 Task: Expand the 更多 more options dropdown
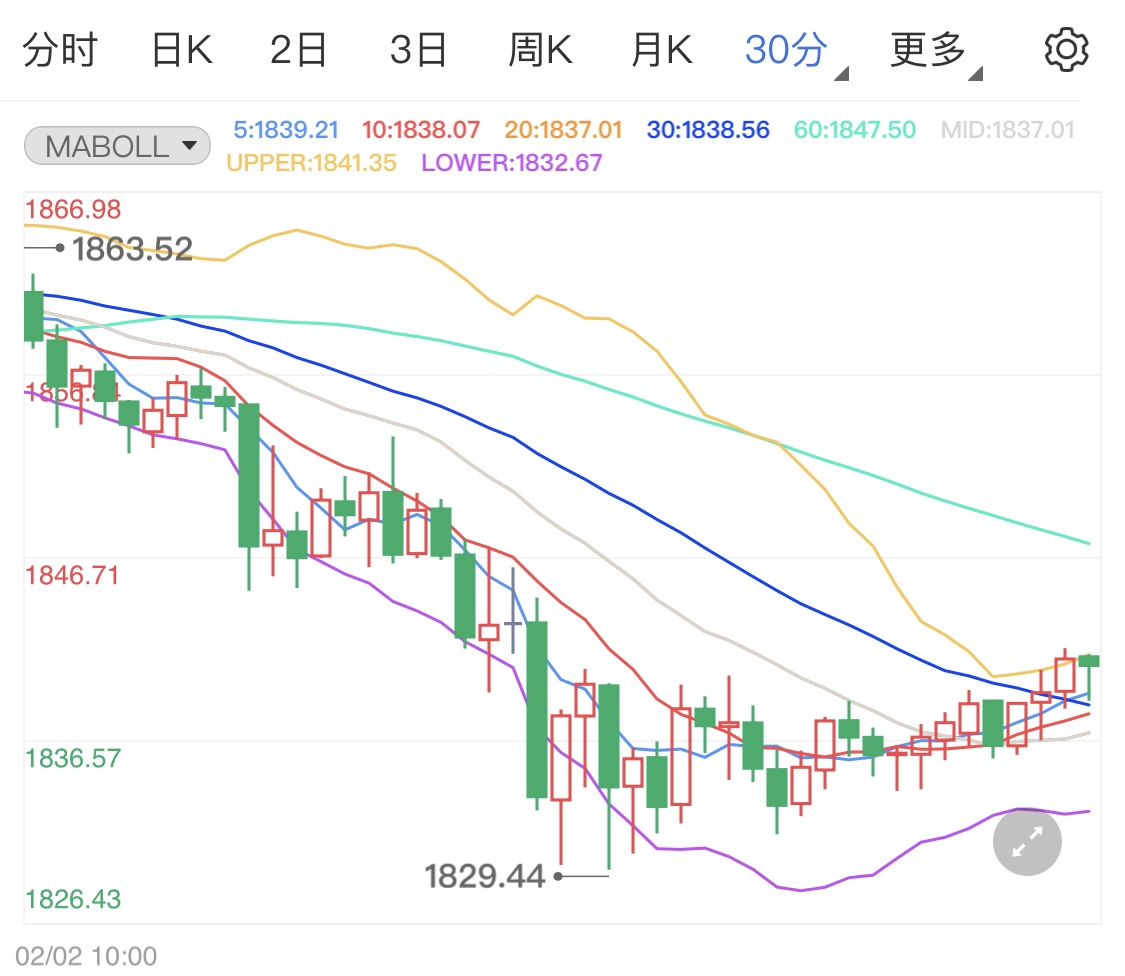coord(936,52)
